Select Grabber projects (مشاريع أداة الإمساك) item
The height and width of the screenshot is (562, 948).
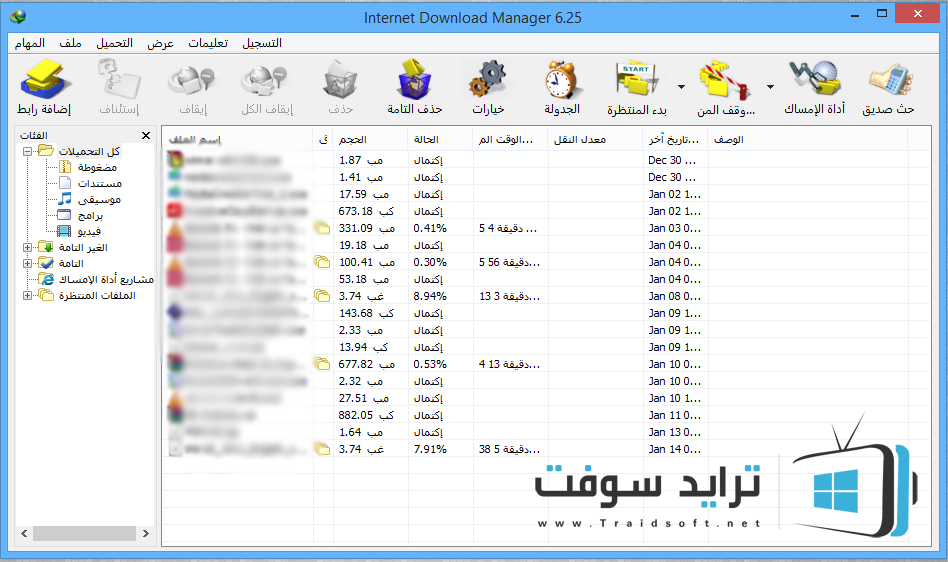point(106,279)
